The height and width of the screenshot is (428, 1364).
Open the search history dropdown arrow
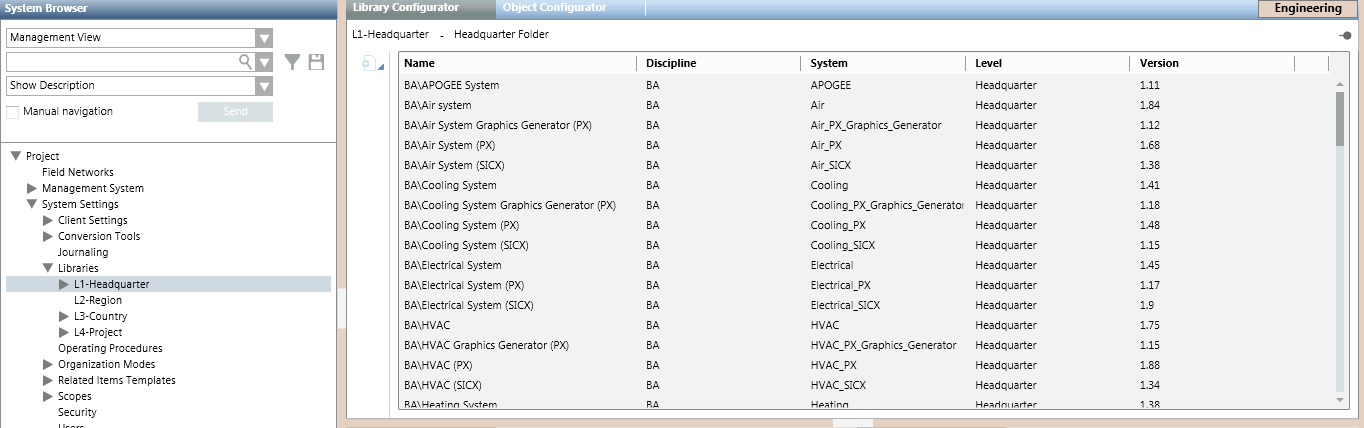(x=264, y=62)
